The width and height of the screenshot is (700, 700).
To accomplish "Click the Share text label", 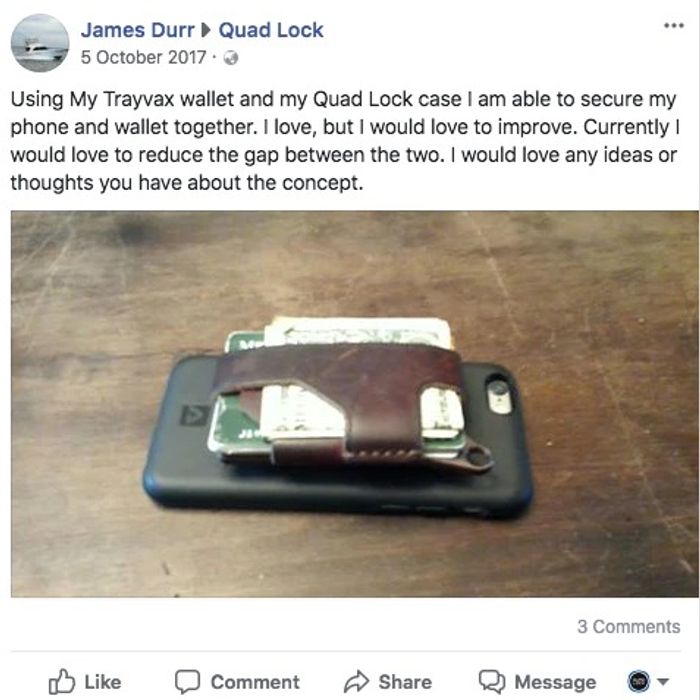I will [x=405, y=682].
